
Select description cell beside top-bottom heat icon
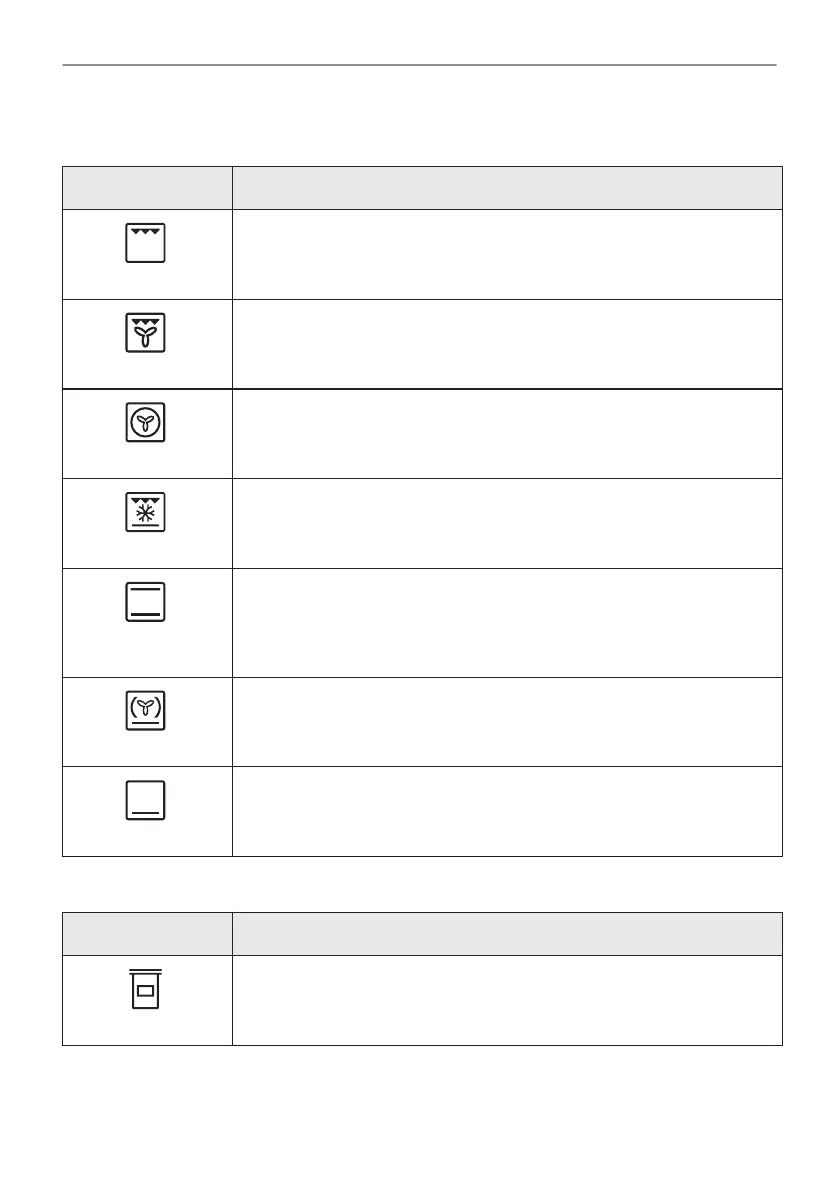(x=507, y=623)
